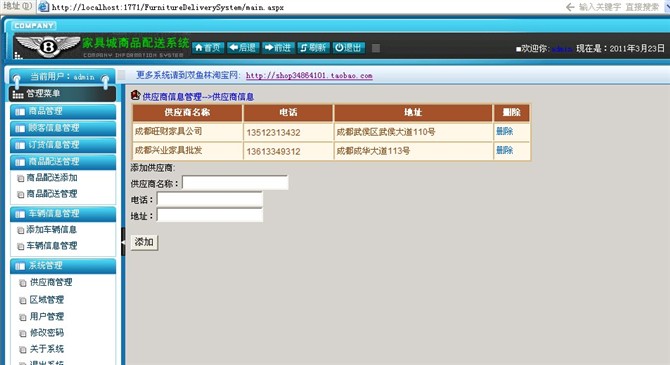This screenshot has width=670, height=365.
Task: Collapse the 商品配送管理 menu section
Action: 63,162
